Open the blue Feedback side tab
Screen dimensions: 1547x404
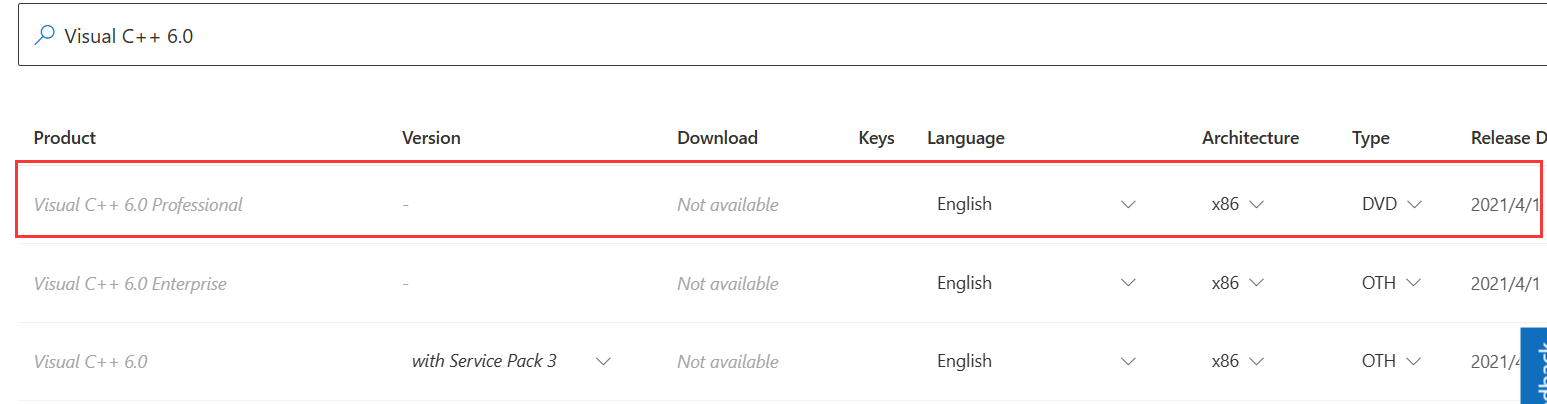coord(1534,366)
